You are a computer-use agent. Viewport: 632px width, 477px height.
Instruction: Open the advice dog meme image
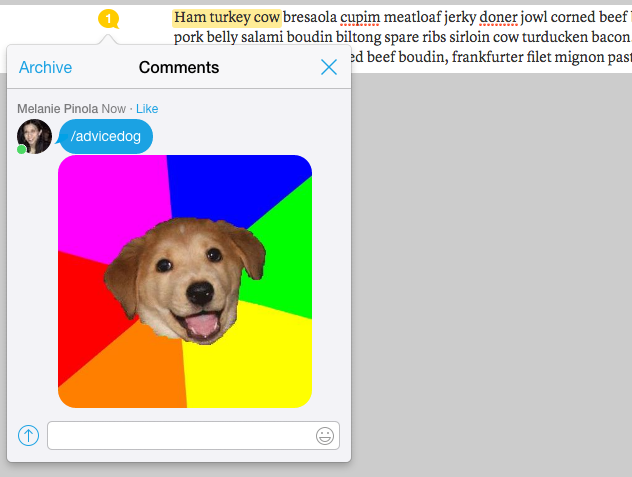tap(185, 281)
